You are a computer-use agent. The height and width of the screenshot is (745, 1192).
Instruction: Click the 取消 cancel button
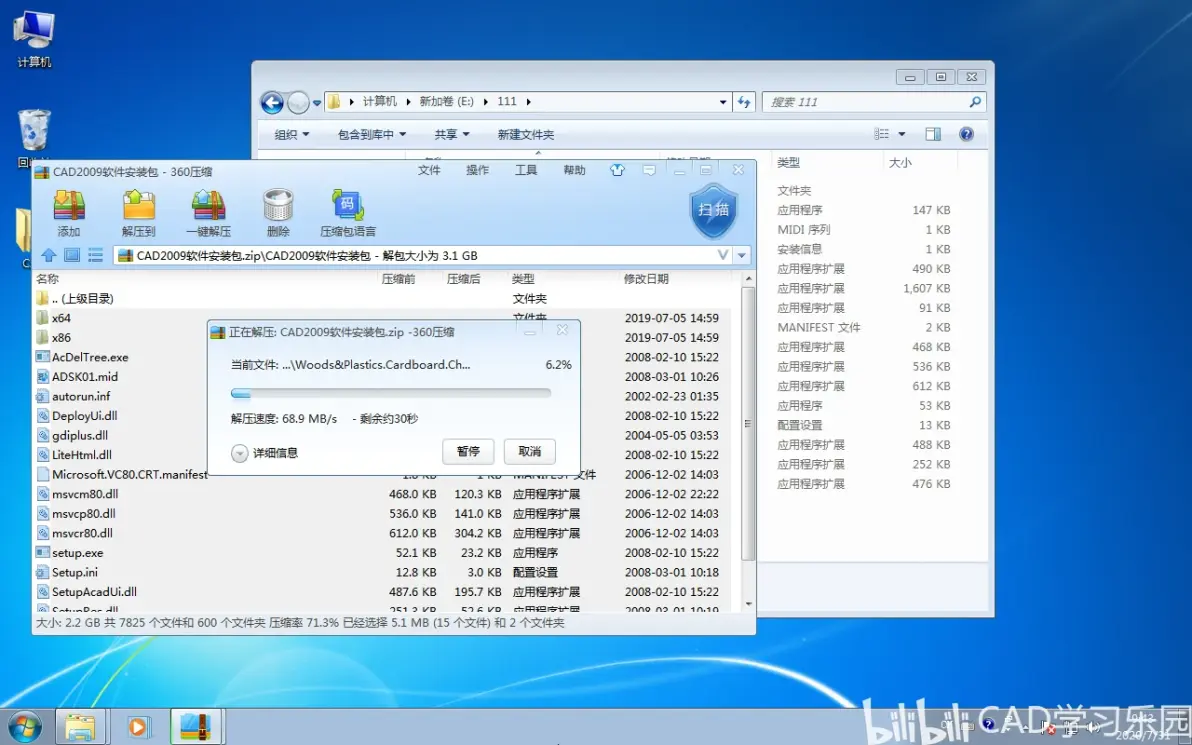530,452
